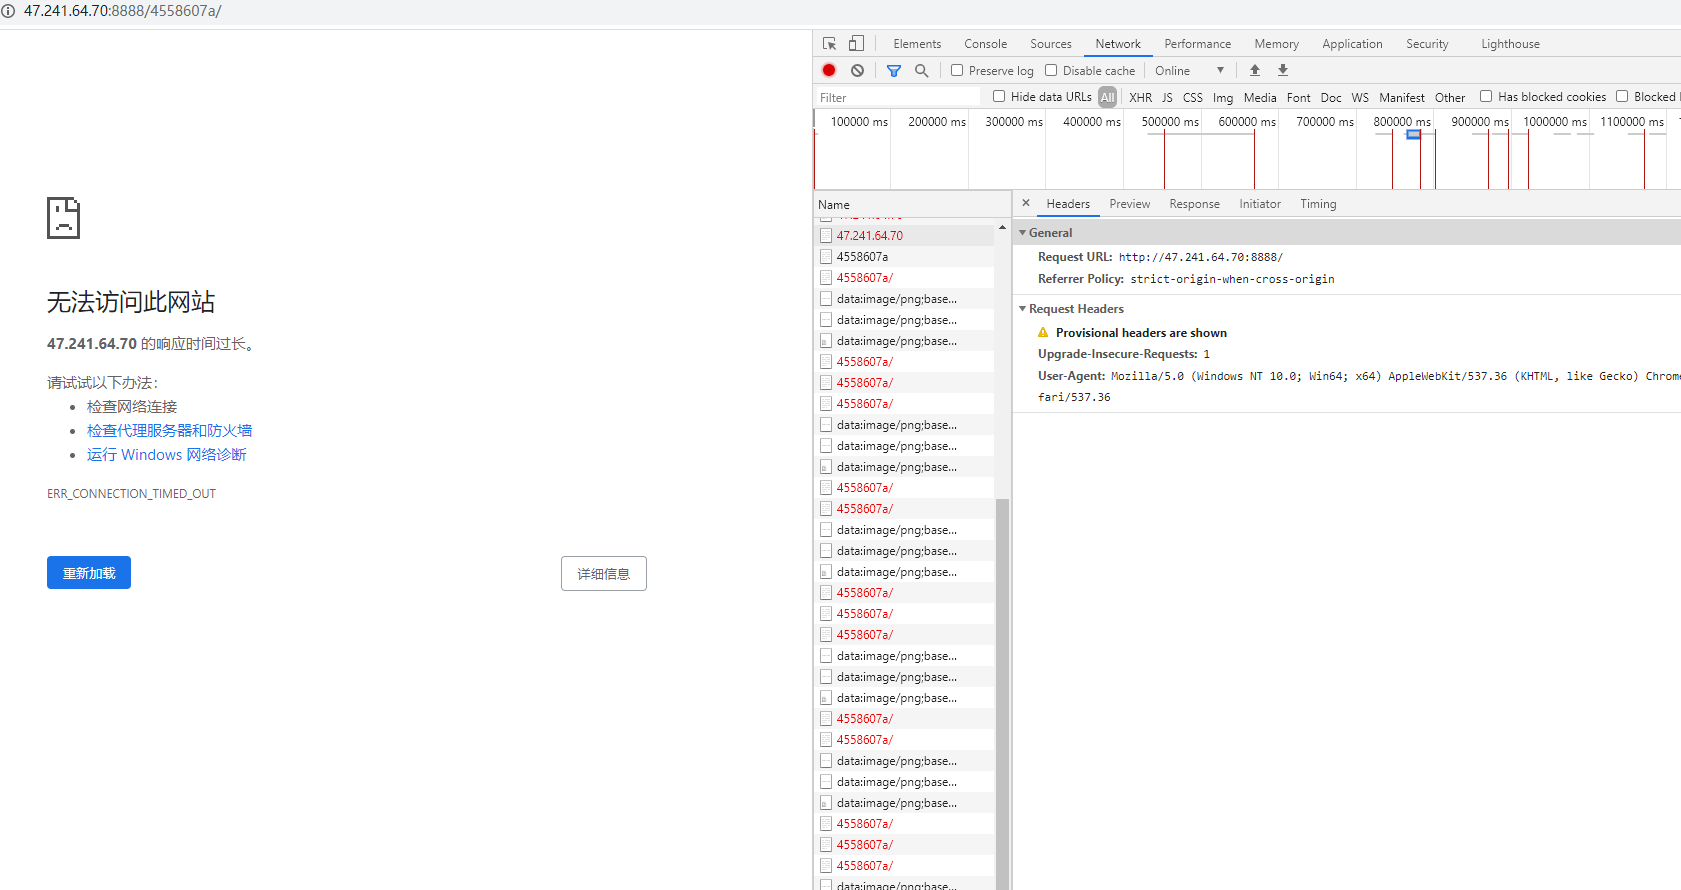Check Has blocked cookies
Screen dimensions: 1681x890
(1486, 96)
